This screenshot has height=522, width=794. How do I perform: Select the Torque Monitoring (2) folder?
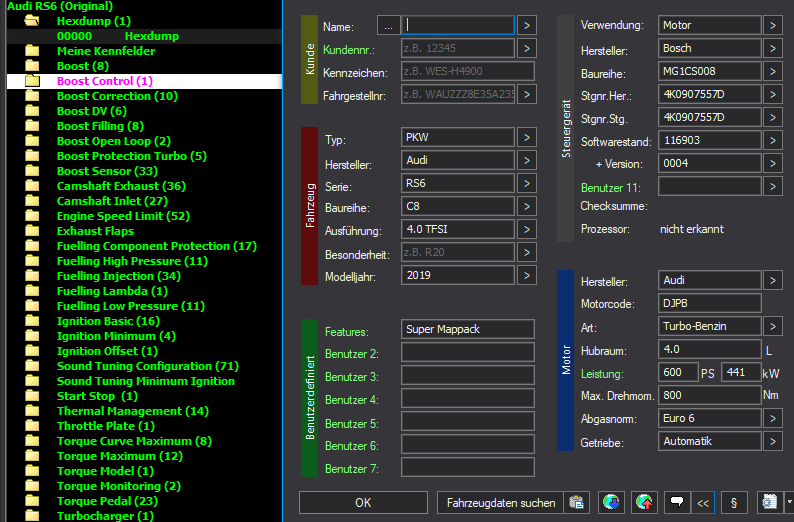[x=118, y=486]
